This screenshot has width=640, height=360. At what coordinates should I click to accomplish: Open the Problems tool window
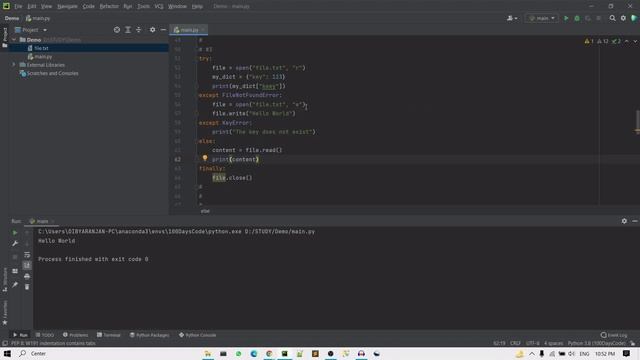pyautogui.click(x=76, y=335)
